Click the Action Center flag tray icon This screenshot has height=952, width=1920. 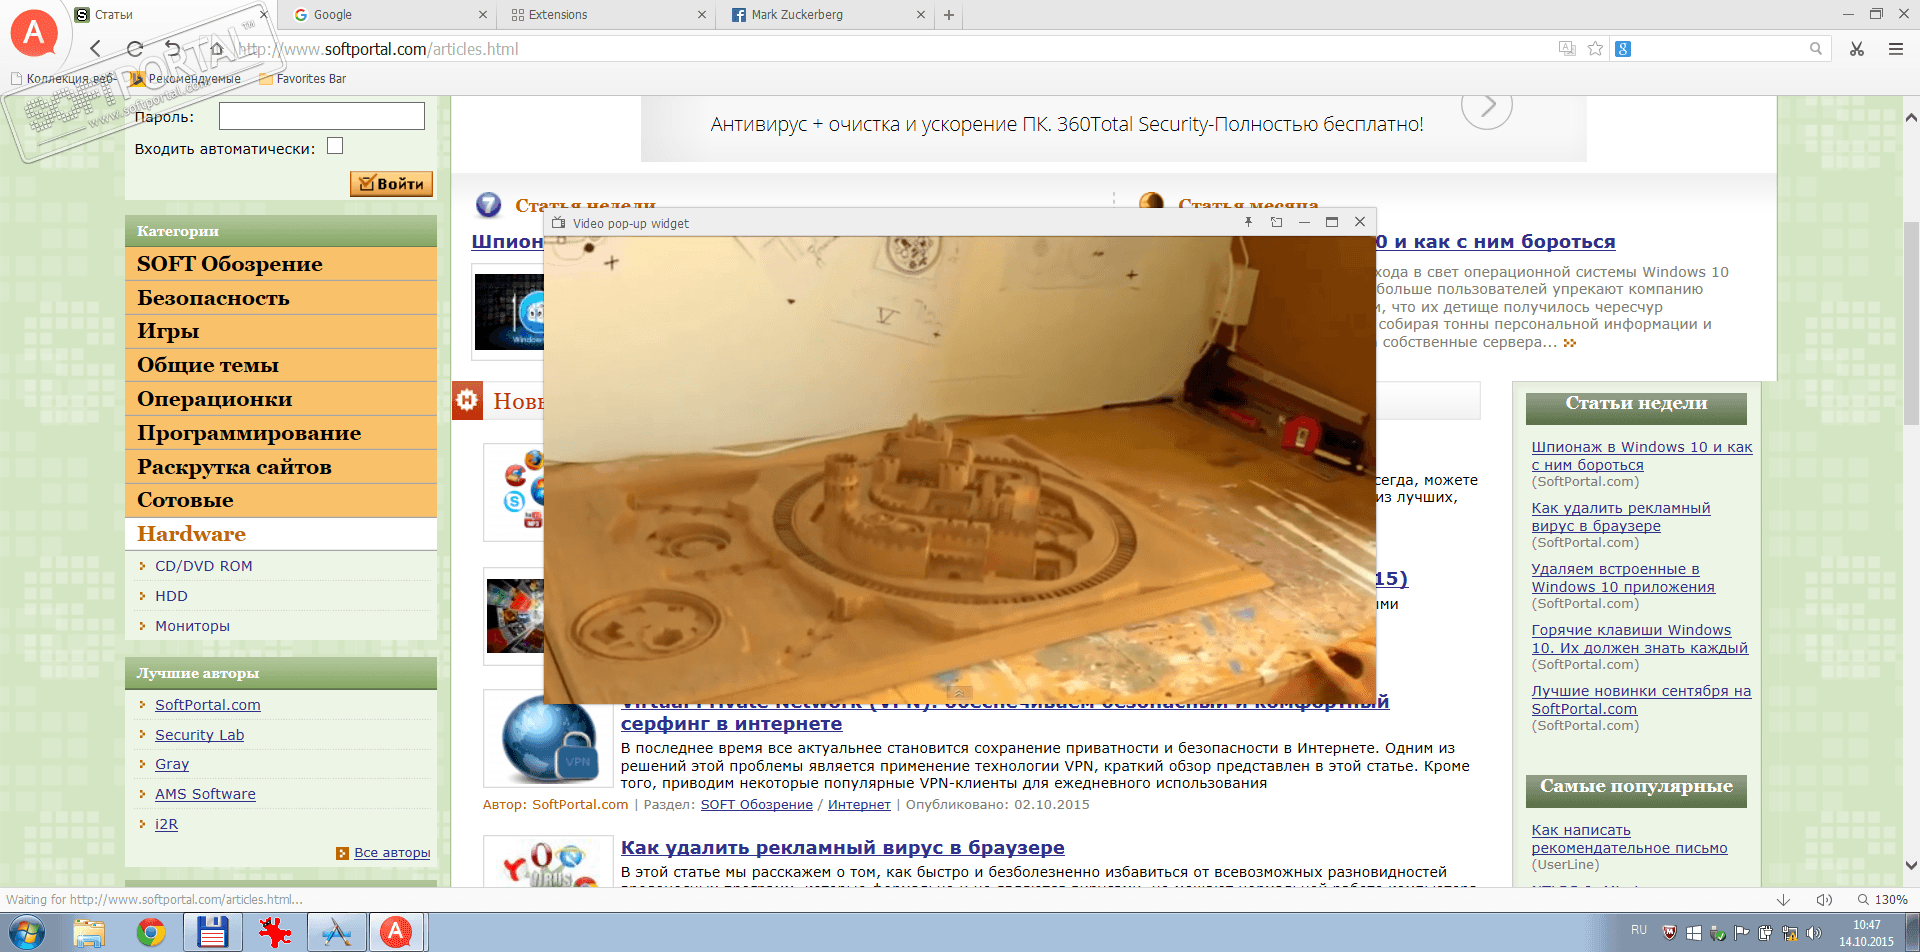(1742, 933)
